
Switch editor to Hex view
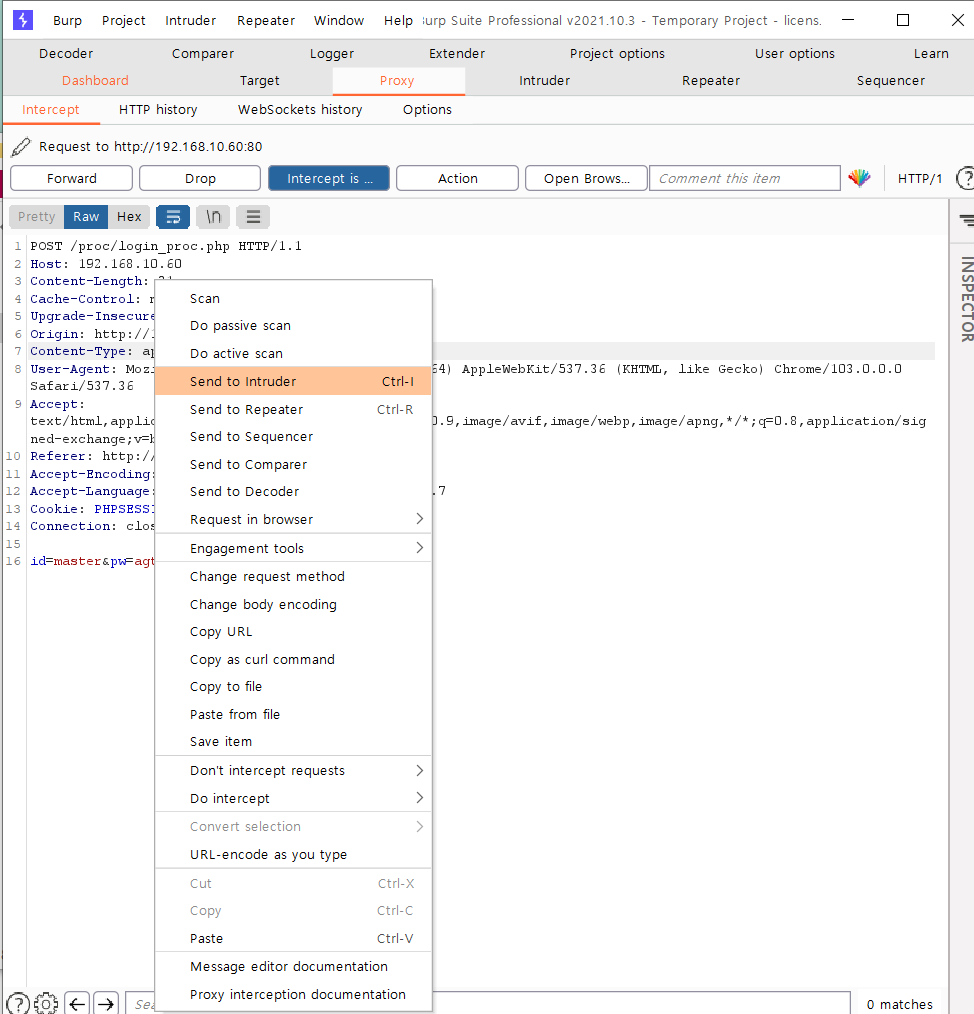(129, 217)
